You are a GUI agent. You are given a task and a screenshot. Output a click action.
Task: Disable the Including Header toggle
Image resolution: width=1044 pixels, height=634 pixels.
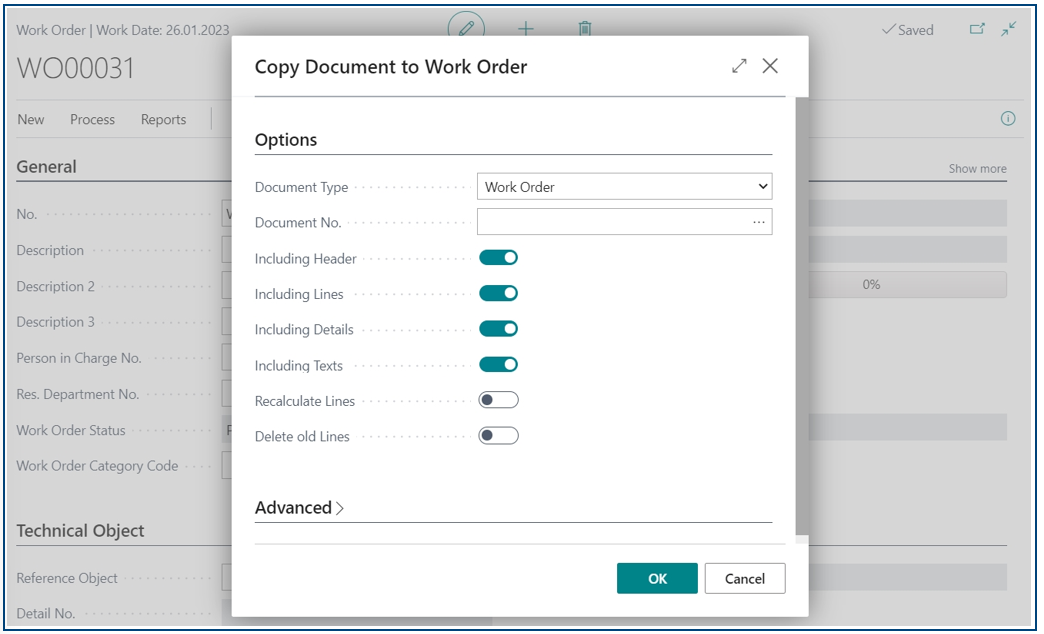pyautogui.click(x=498, y=258)
